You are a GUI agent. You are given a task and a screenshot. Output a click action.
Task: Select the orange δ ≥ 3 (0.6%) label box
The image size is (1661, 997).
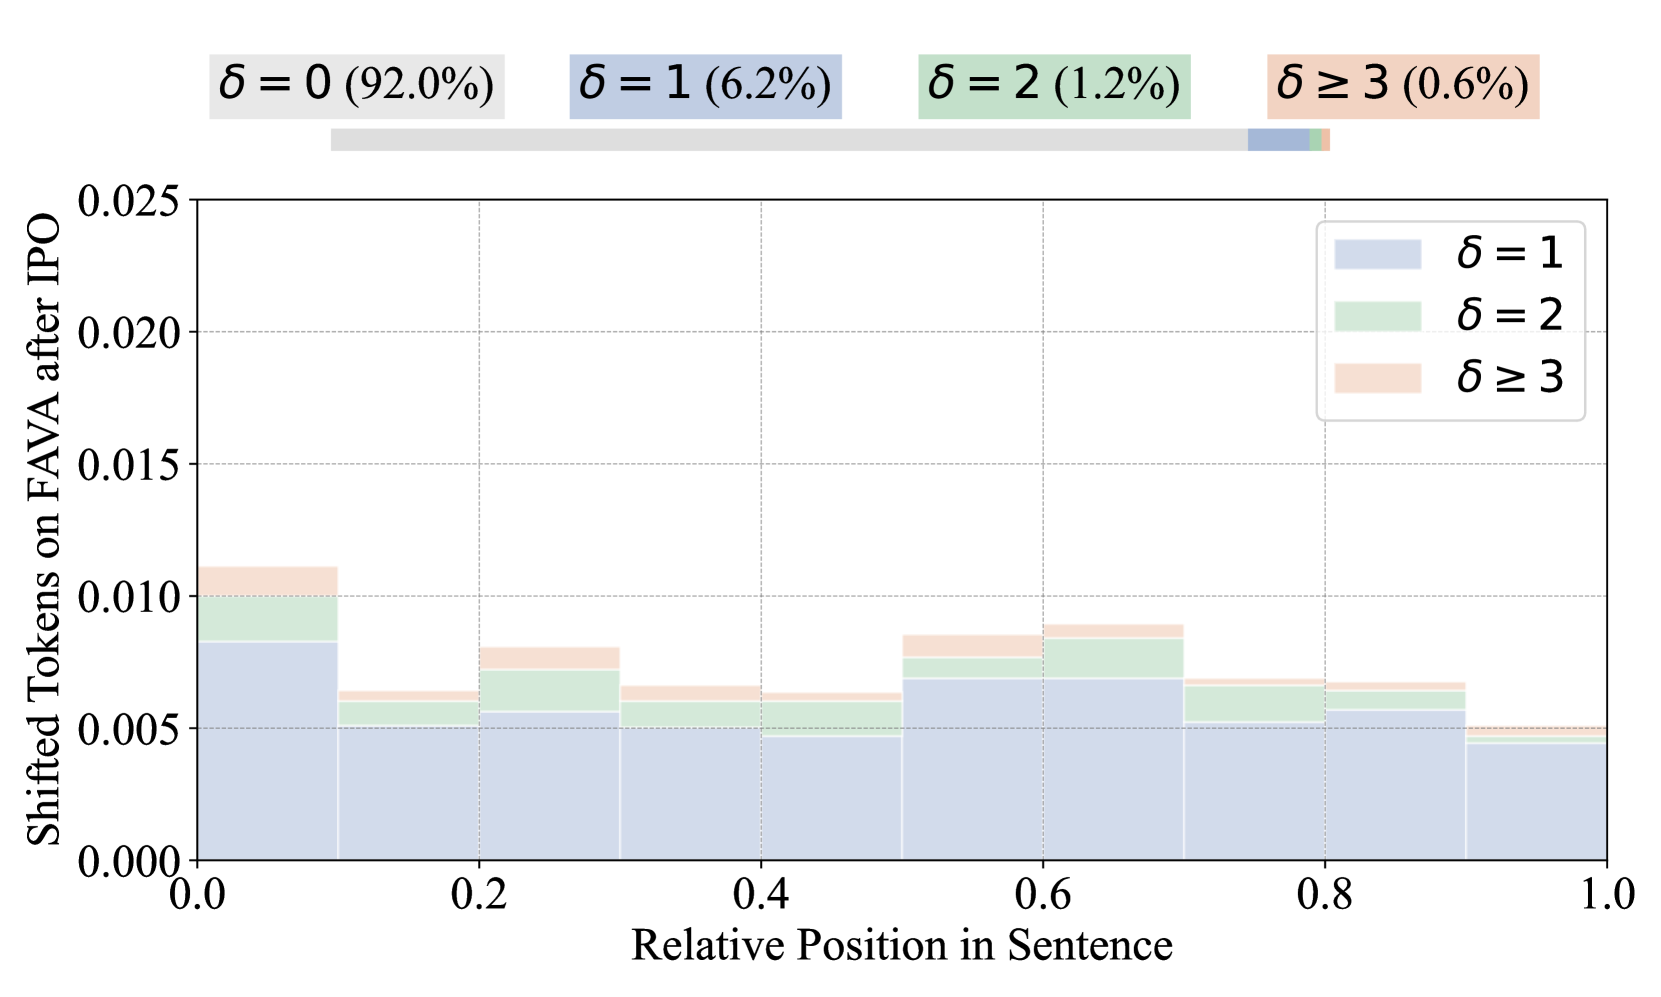(x=1402, y=86)
